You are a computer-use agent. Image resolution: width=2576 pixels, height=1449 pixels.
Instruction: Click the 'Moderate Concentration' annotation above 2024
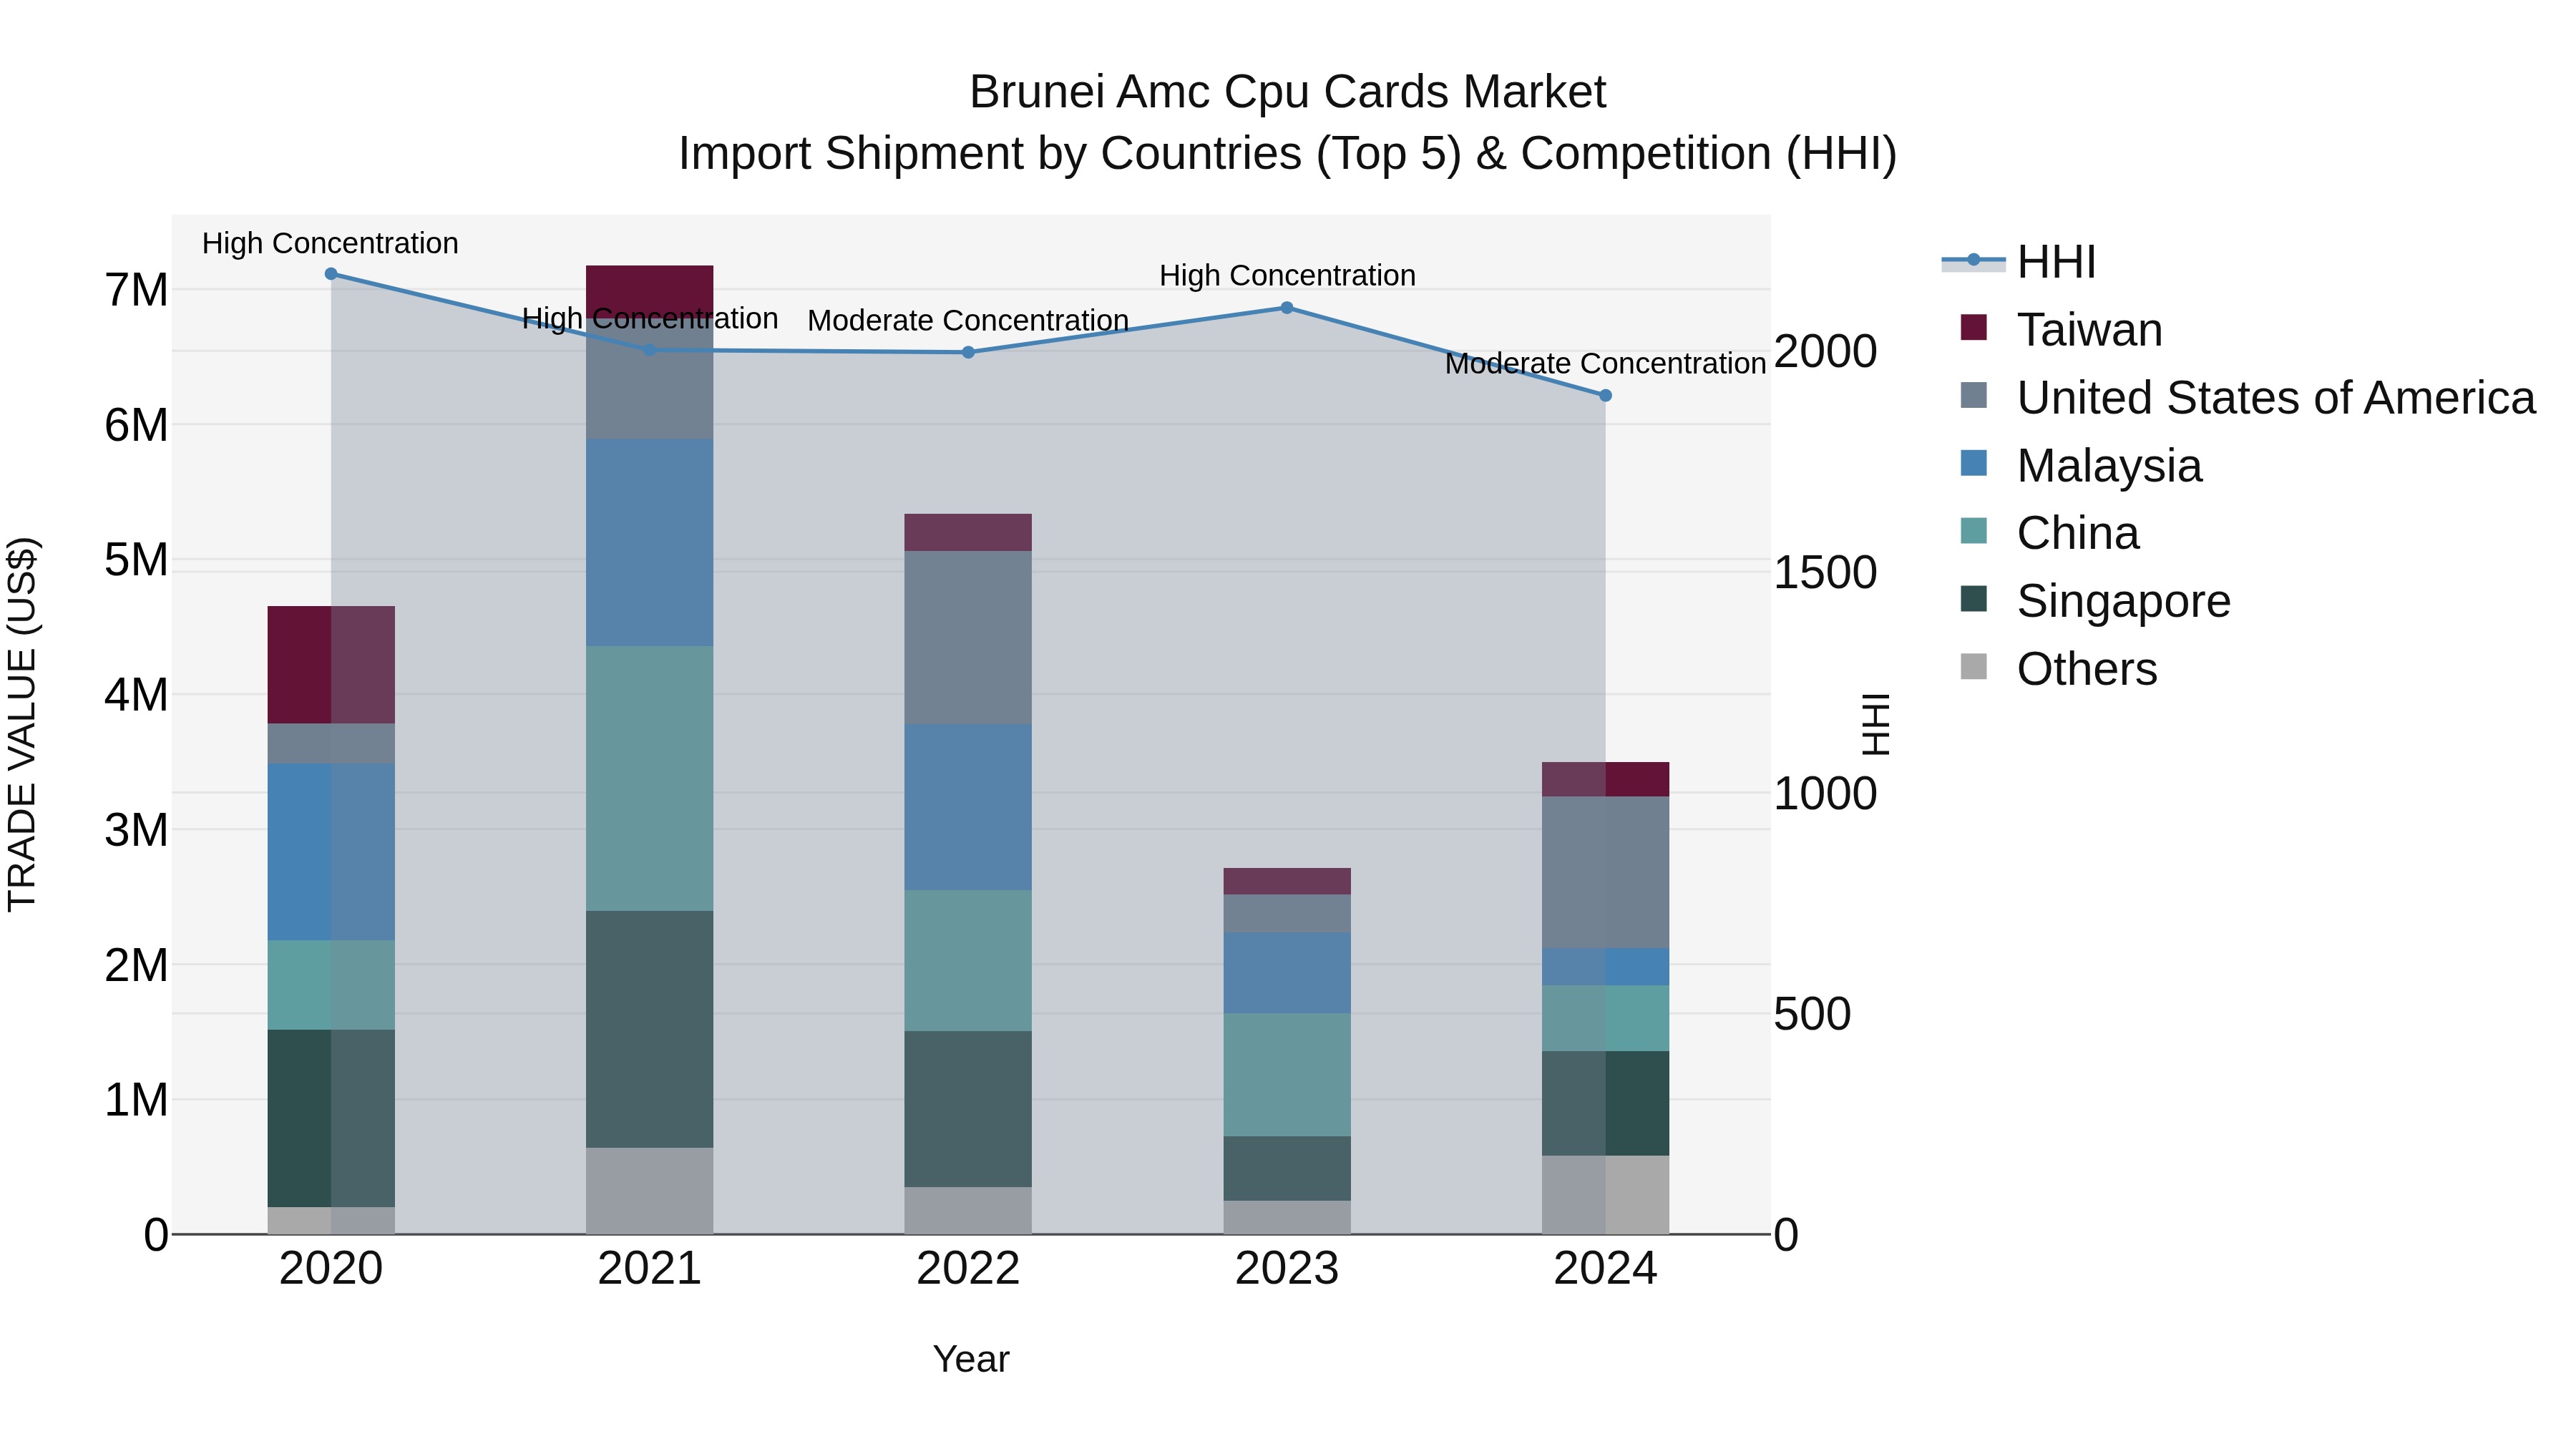click(x=1606, y=363)
